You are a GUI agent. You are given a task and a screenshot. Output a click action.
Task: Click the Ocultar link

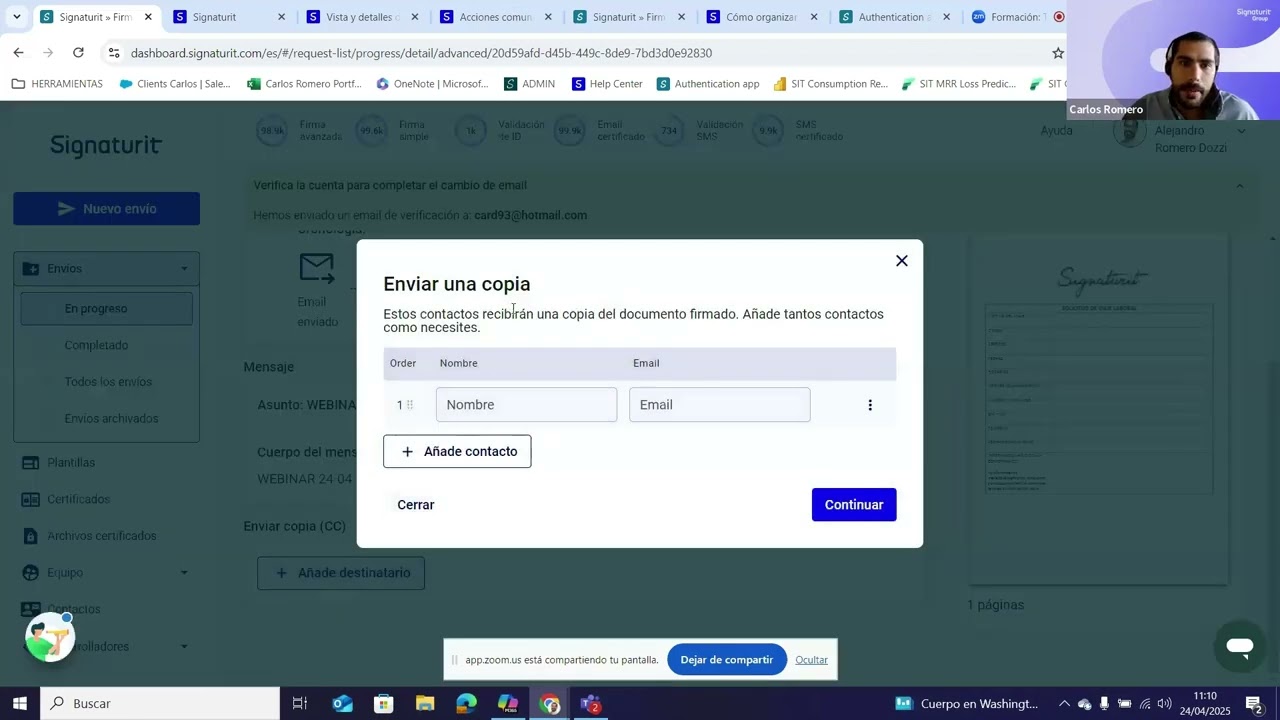coord(811,660)
